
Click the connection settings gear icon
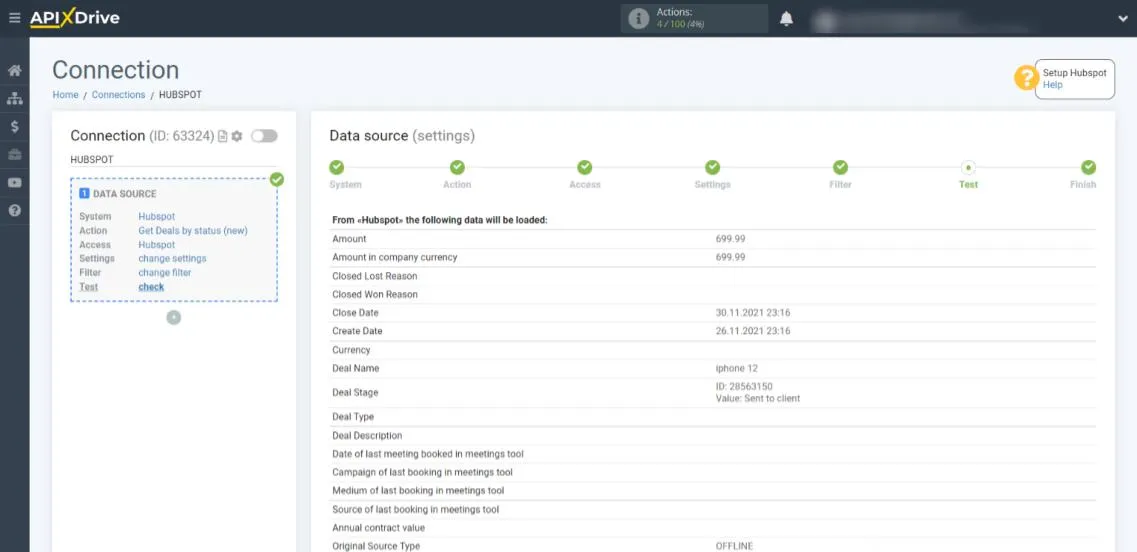tap(237, 136)
